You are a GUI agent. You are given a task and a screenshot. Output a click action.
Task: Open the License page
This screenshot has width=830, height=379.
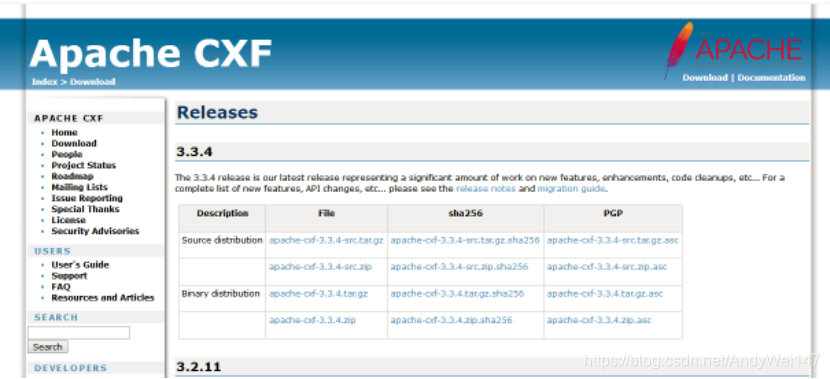68,220
